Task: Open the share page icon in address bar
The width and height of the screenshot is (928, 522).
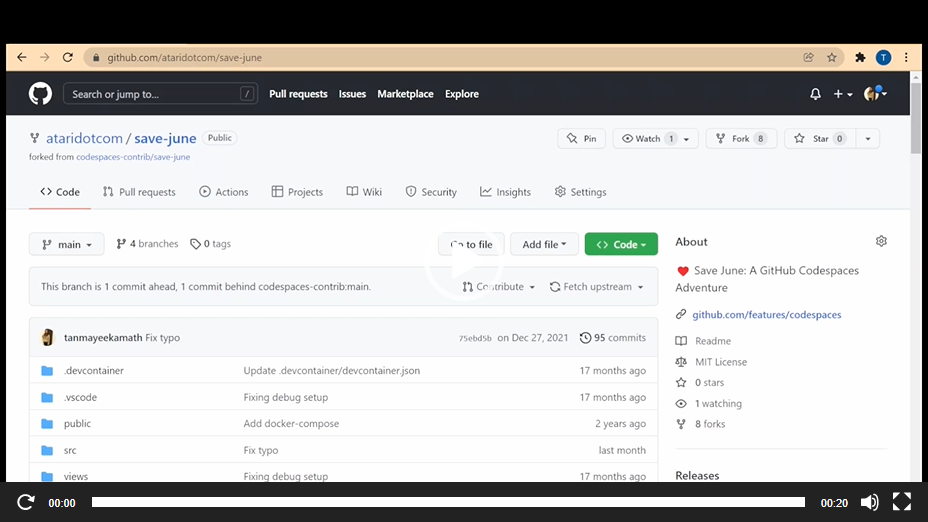Action: (808, 57)
